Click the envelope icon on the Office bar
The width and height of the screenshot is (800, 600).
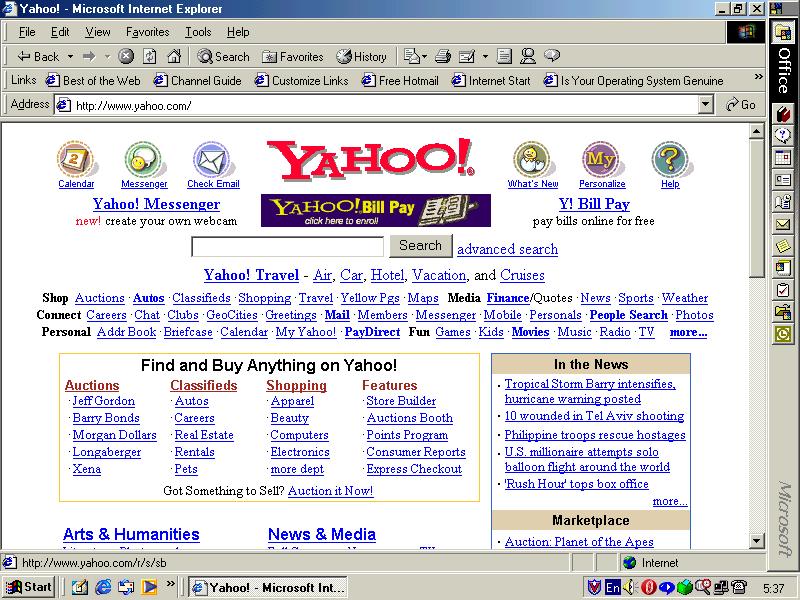pos(783,224)
